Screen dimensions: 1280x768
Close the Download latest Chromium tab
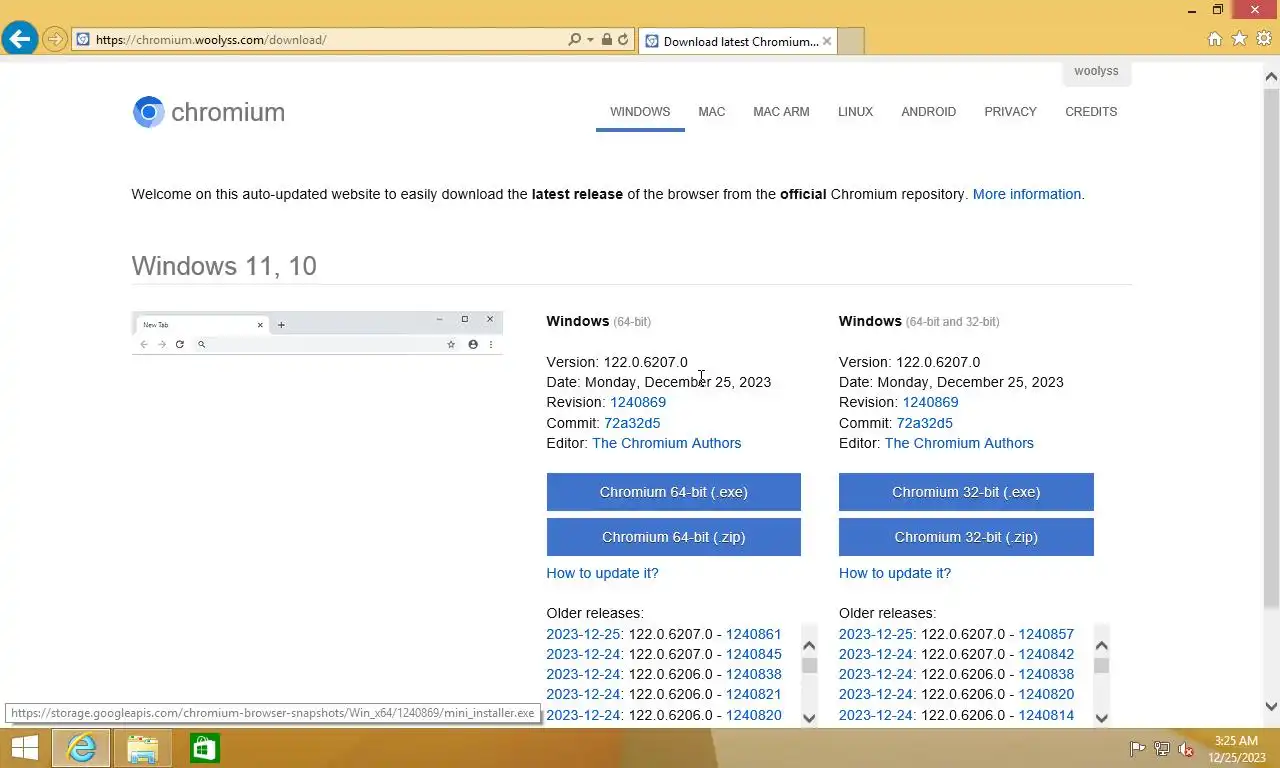[x=827, y=41]
